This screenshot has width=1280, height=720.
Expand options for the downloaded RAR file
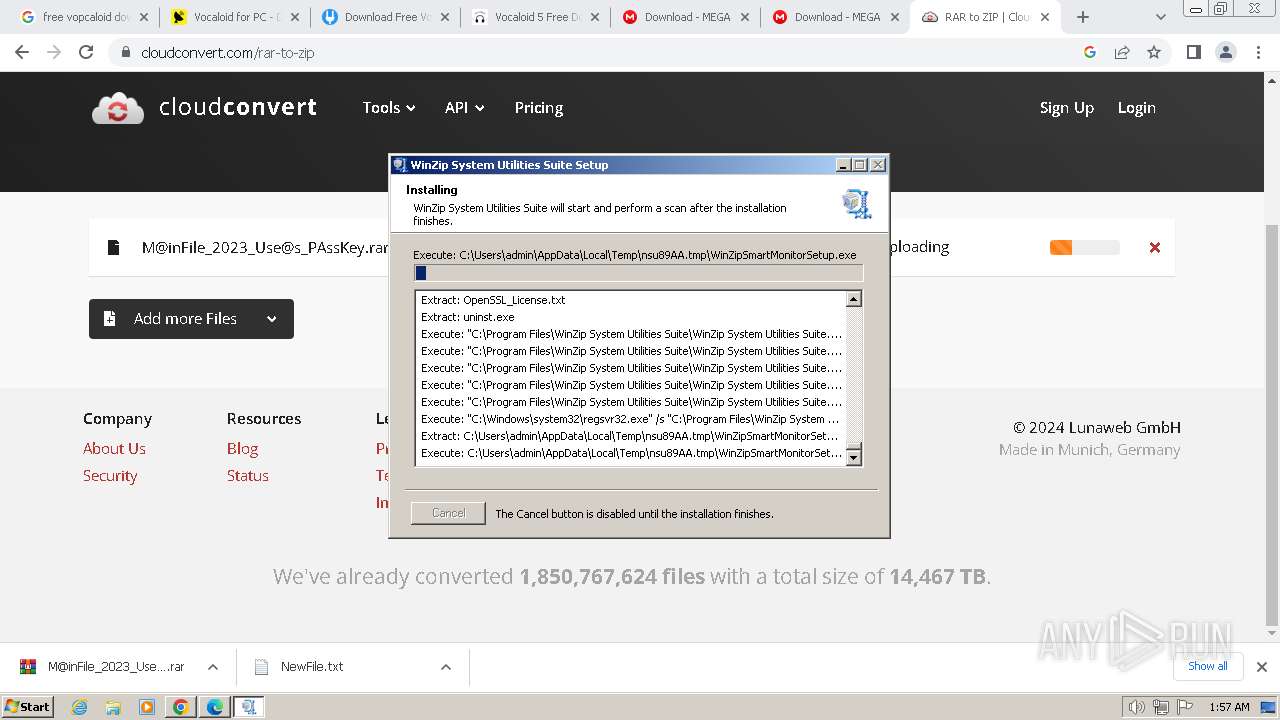click(x=213, y=667)
